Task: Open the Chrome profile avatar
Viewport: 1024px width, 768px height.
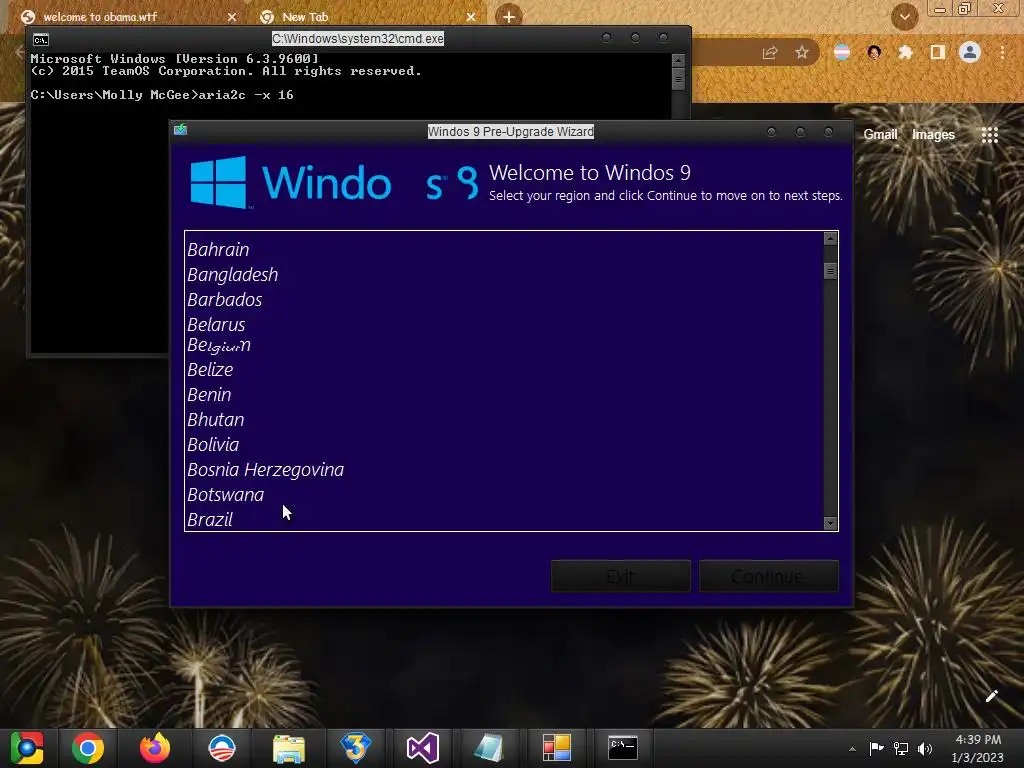Action: coord(970,52)
